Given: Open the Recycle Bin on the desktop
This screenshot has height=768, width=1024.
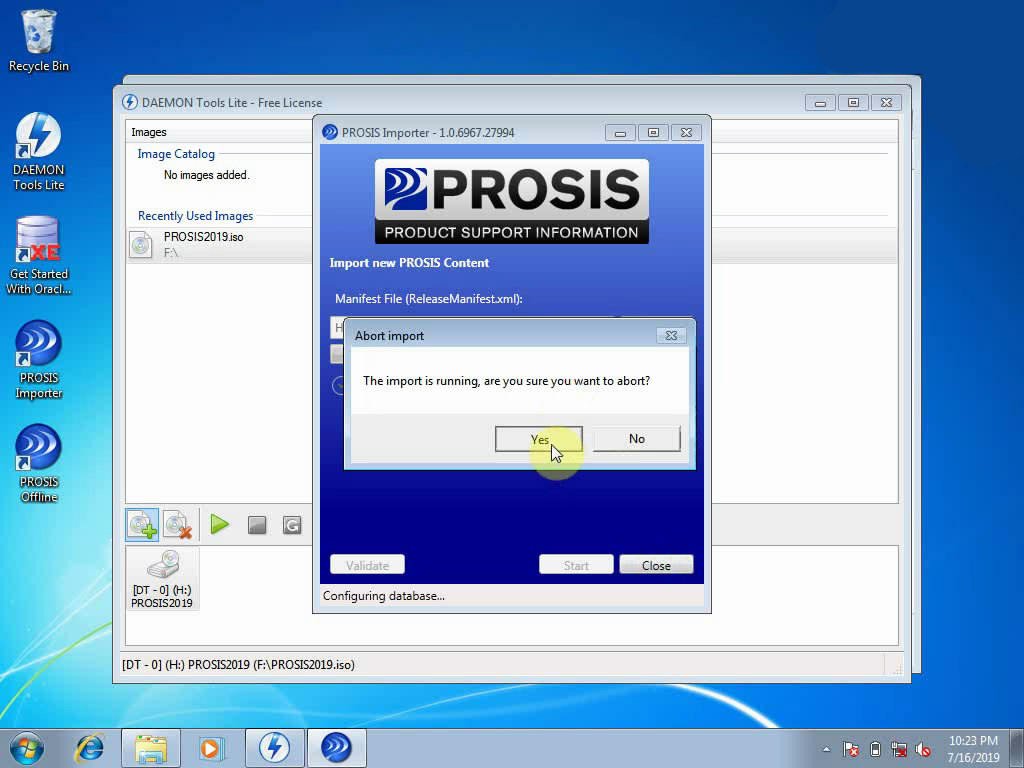Looking at the screenshot, I should [x=39, y=41].
